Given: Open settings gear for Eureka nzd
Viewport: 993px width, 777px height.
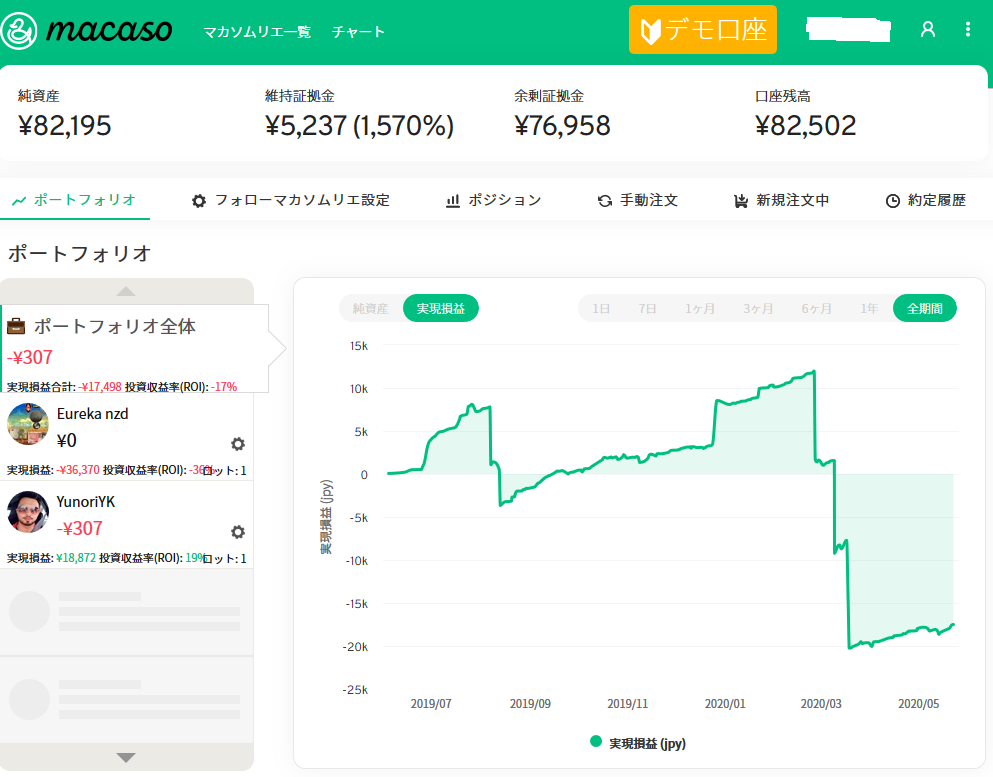Looking at the screenshot, I should (x=238, y=444).
